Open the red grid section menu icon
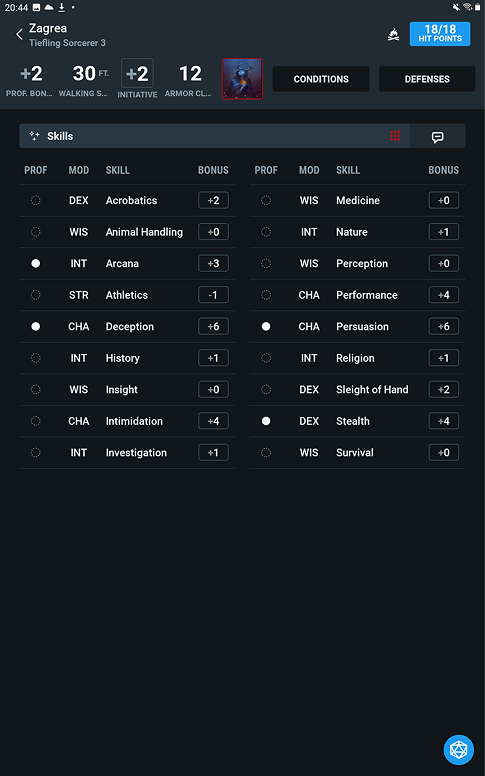Image resolution: width=485 pixels, height=776 pixels. point(395,136)
